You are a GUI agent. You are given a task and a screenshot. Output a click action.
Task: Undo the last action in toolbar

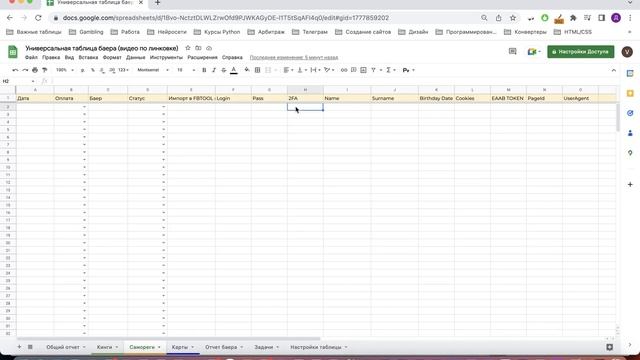point(15,70)
